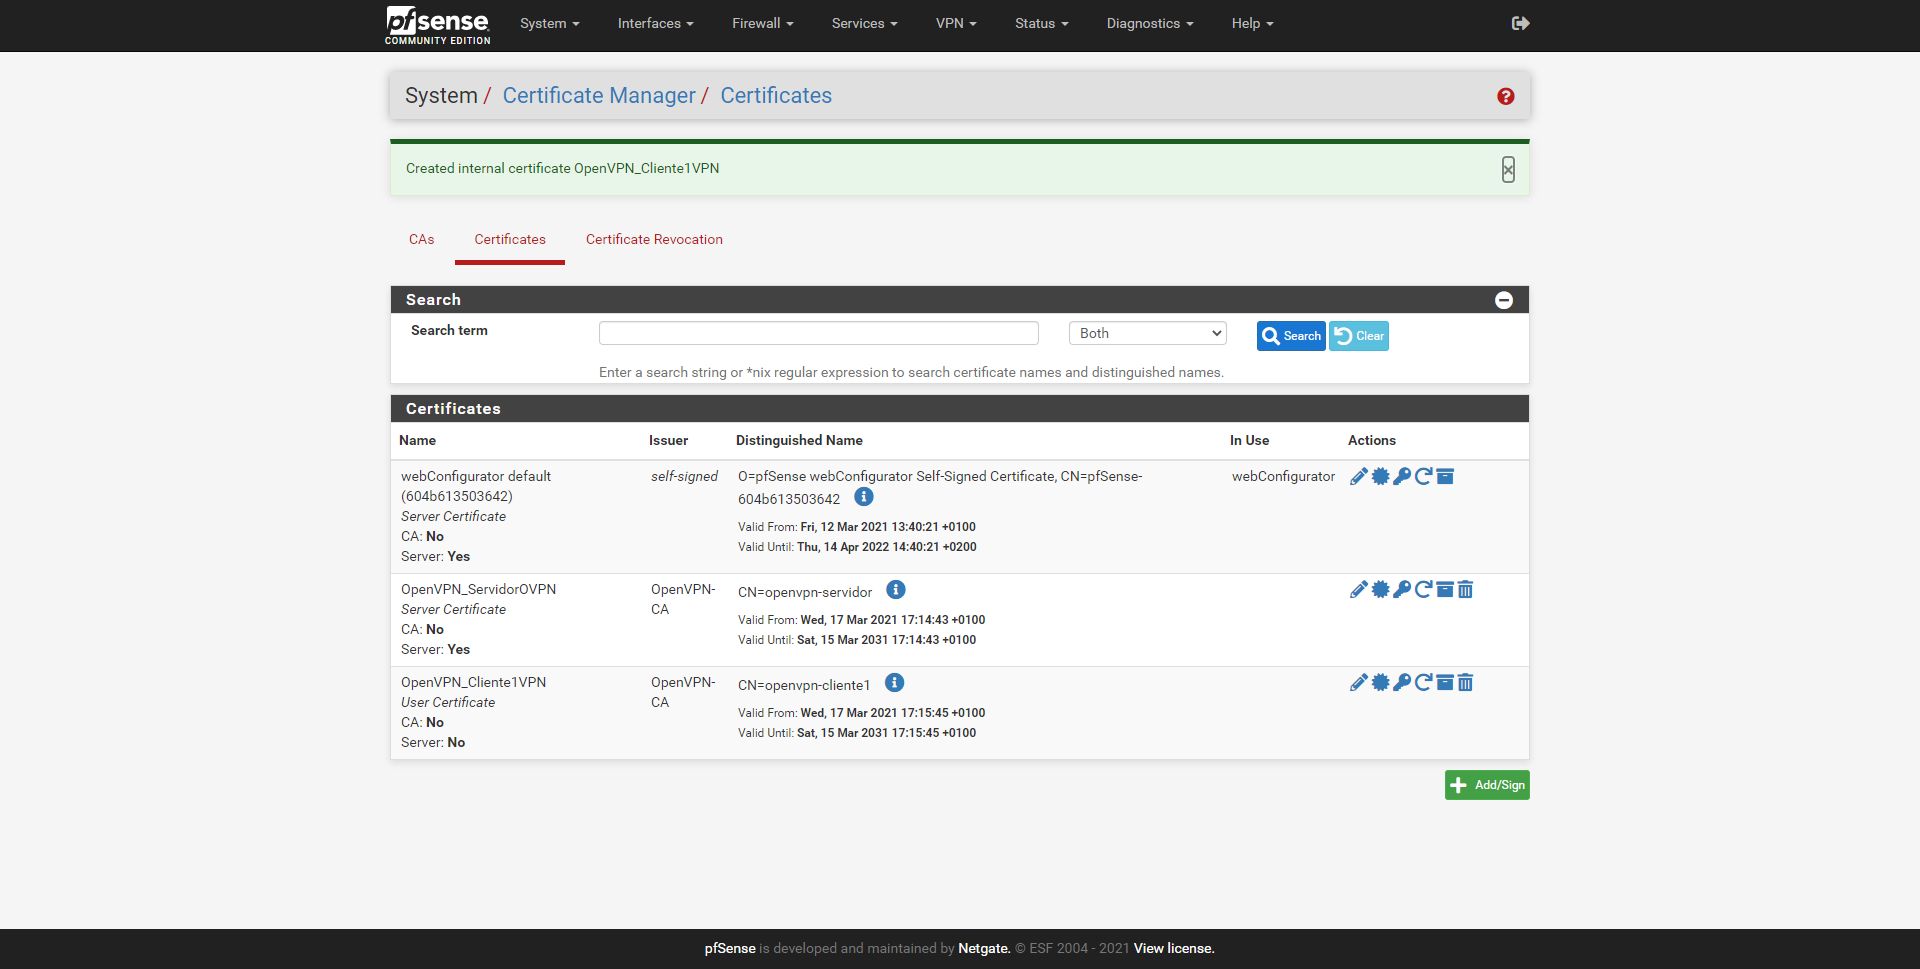Export webConfigurator default certificate (badge icon)

(1380, 477)
